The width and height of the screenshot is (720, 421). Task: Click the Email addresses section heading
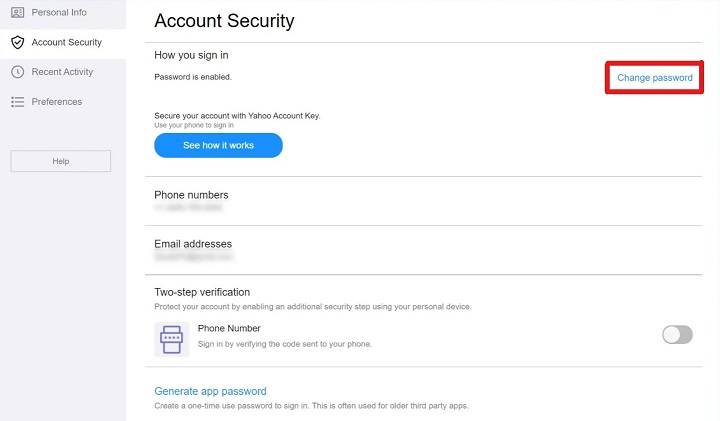(193, 244)
